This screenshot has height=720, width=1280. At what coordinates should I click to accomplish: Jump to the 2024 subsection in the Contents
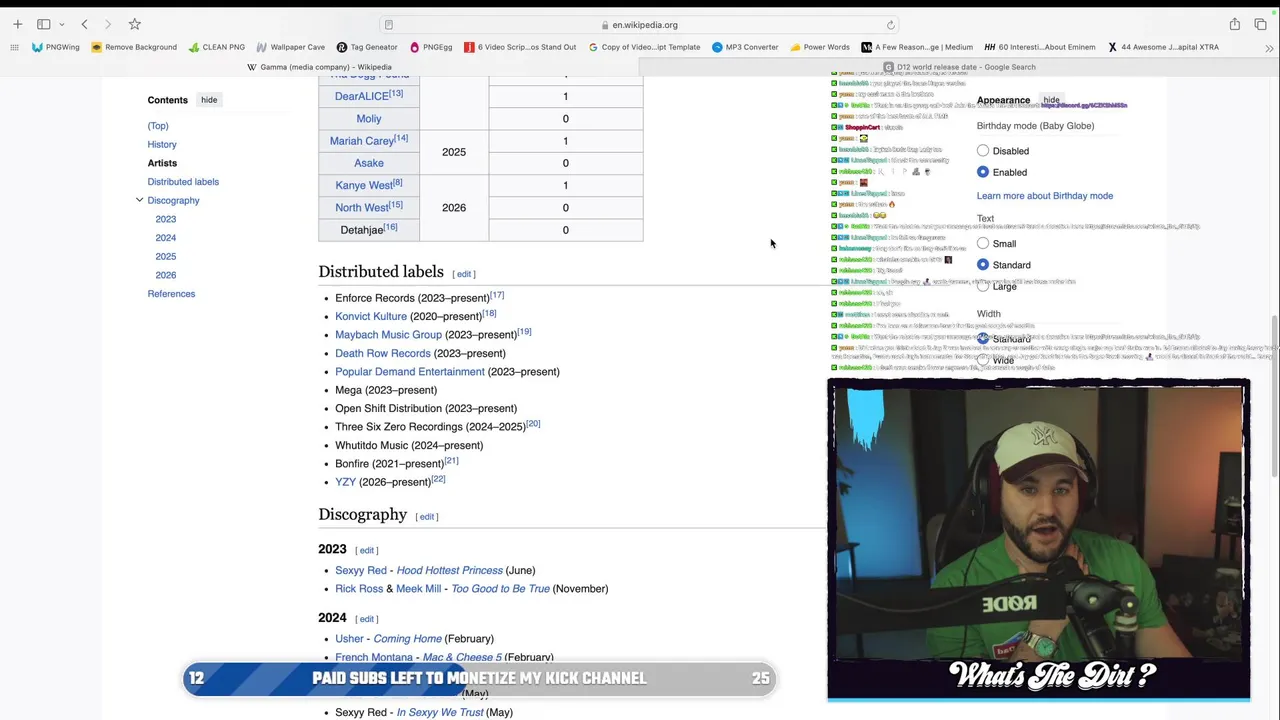[166, 238]
